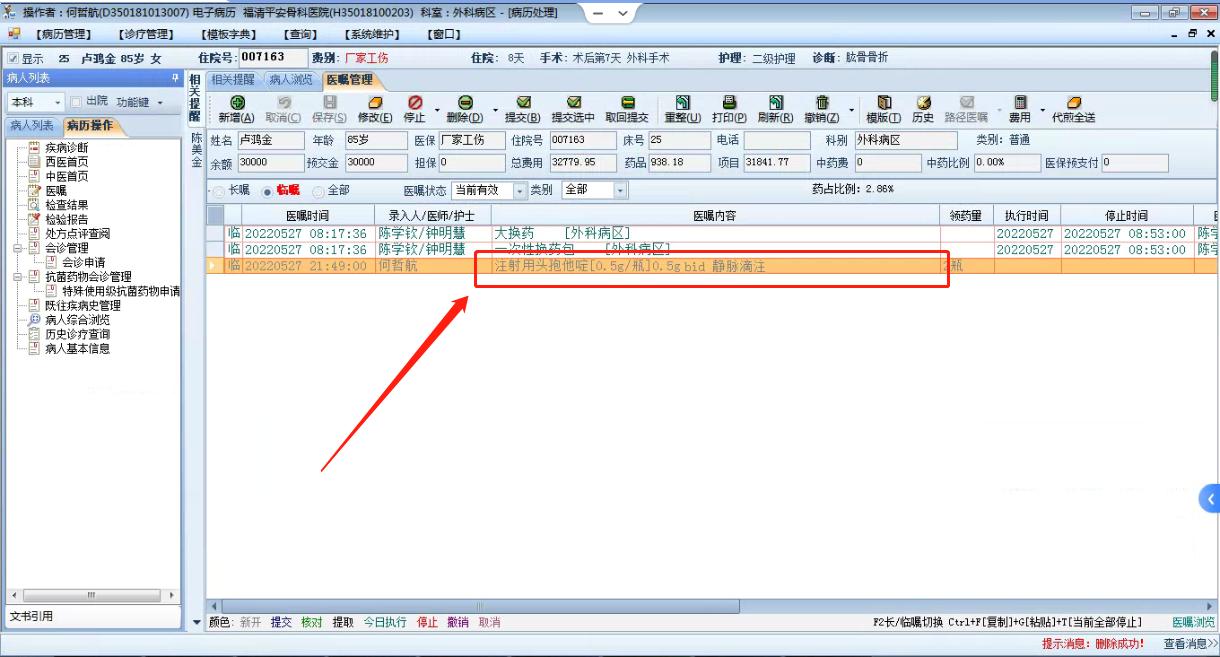Viewport: 1220px width, 657px height.
Task: Open the dropdown arrow next to 停止
Action: (x=437, y=109)
